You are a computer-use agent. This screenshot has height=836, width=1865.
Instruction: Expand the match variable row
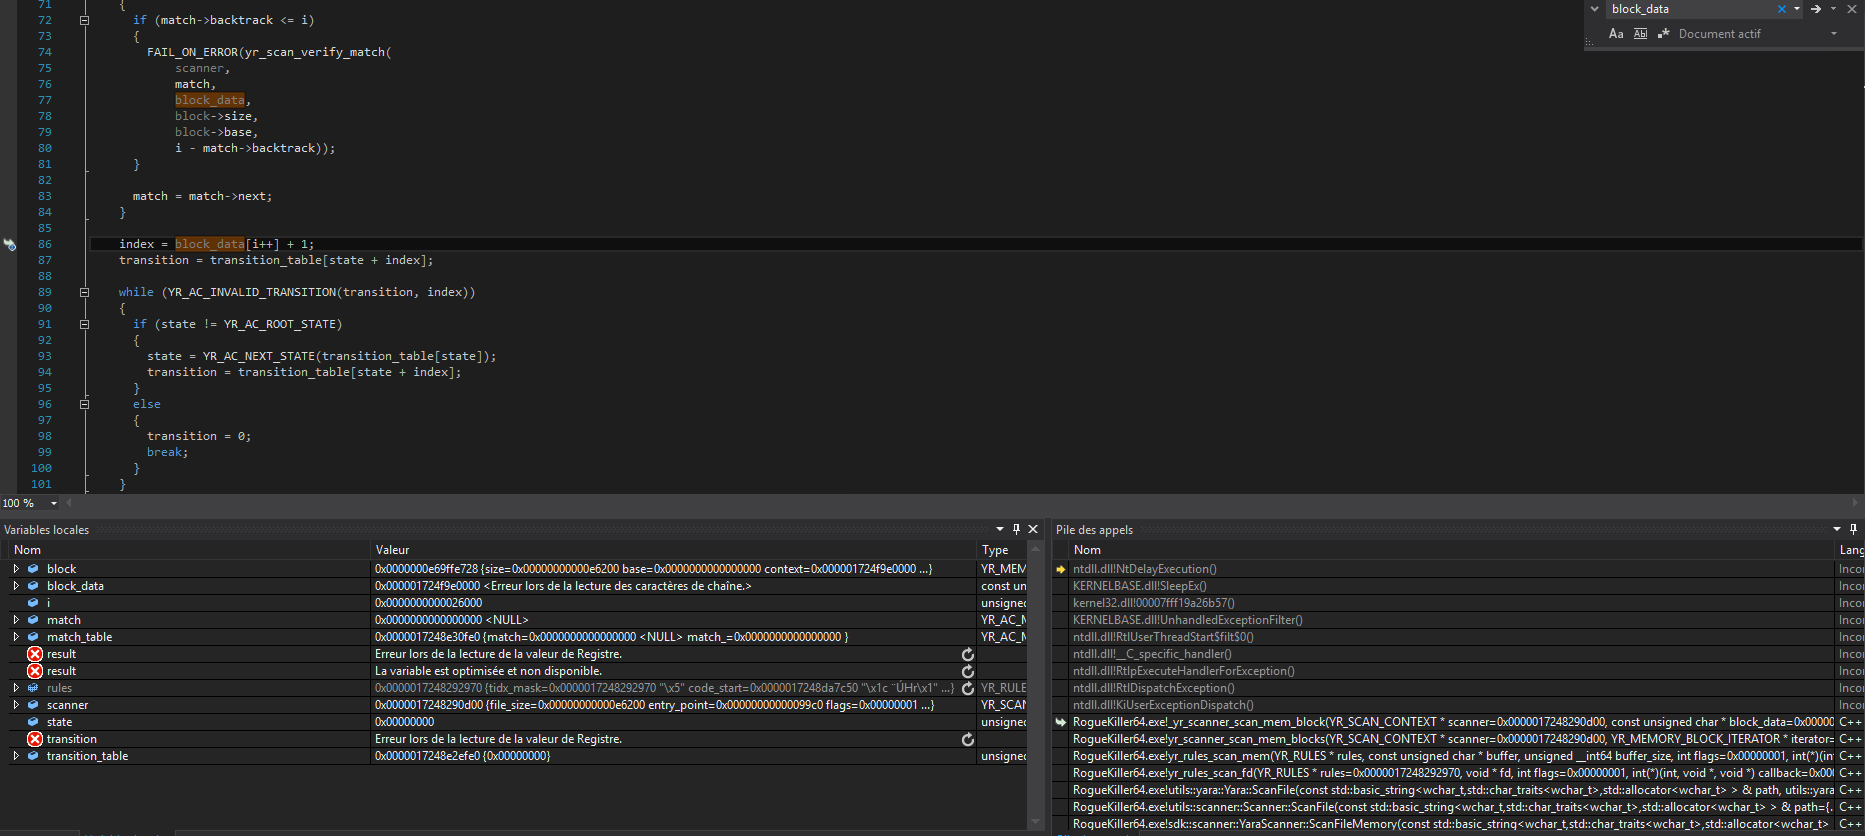coord(16,620)
